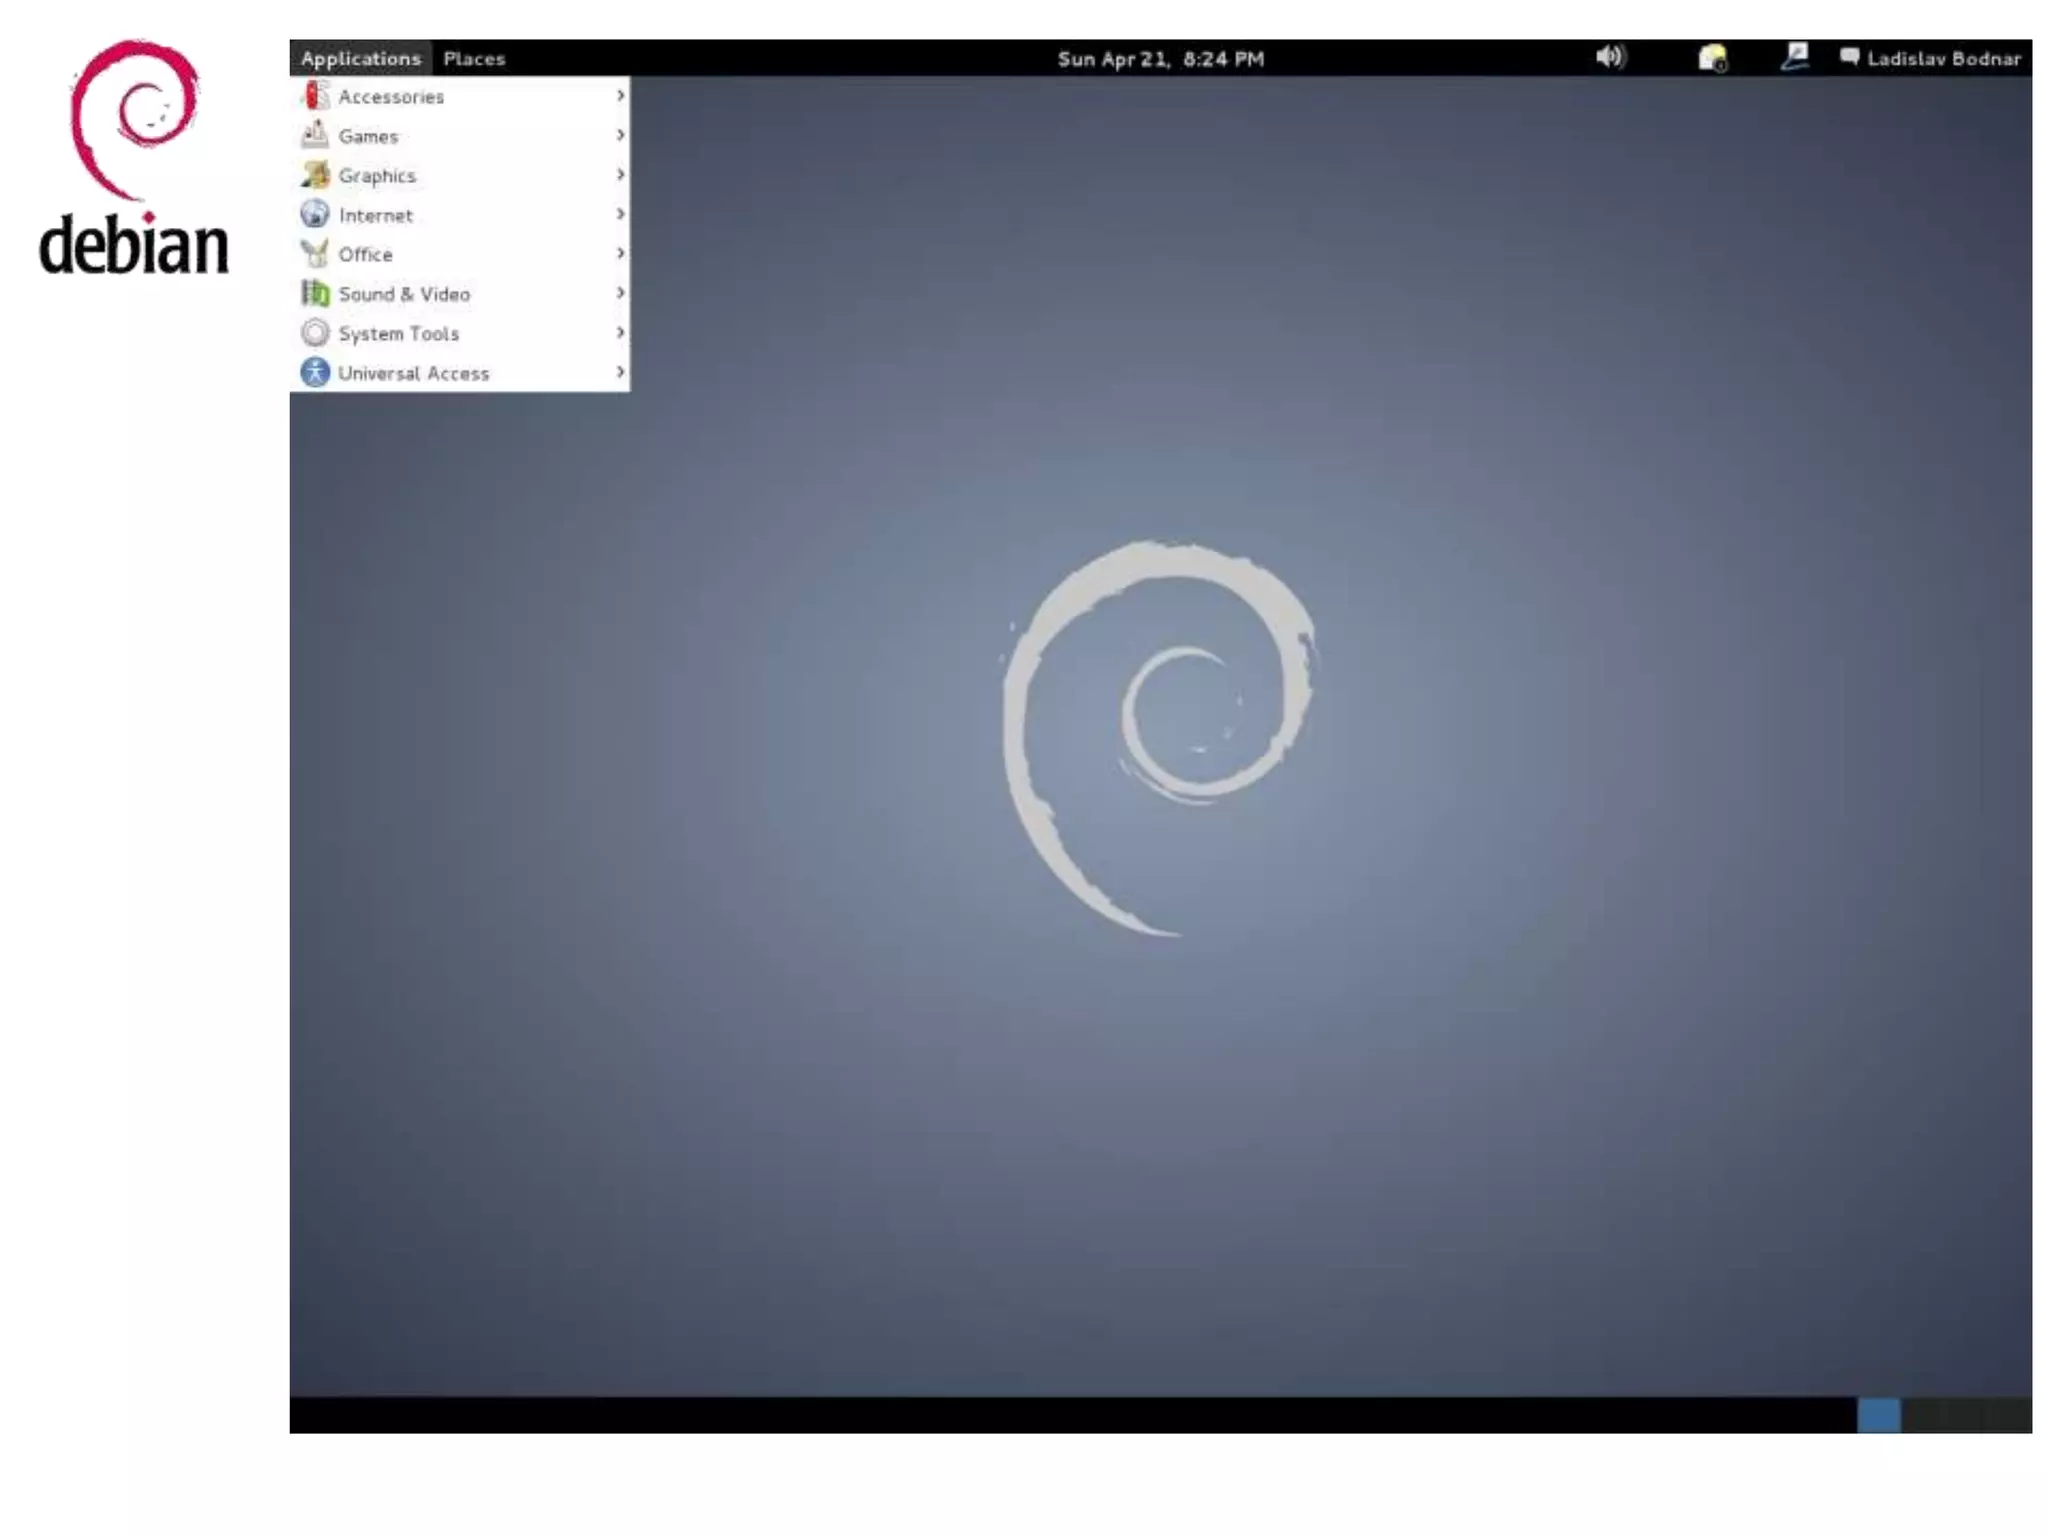Click the Games category icon
Screen dimensions: 2048x1536
(315, 135)
